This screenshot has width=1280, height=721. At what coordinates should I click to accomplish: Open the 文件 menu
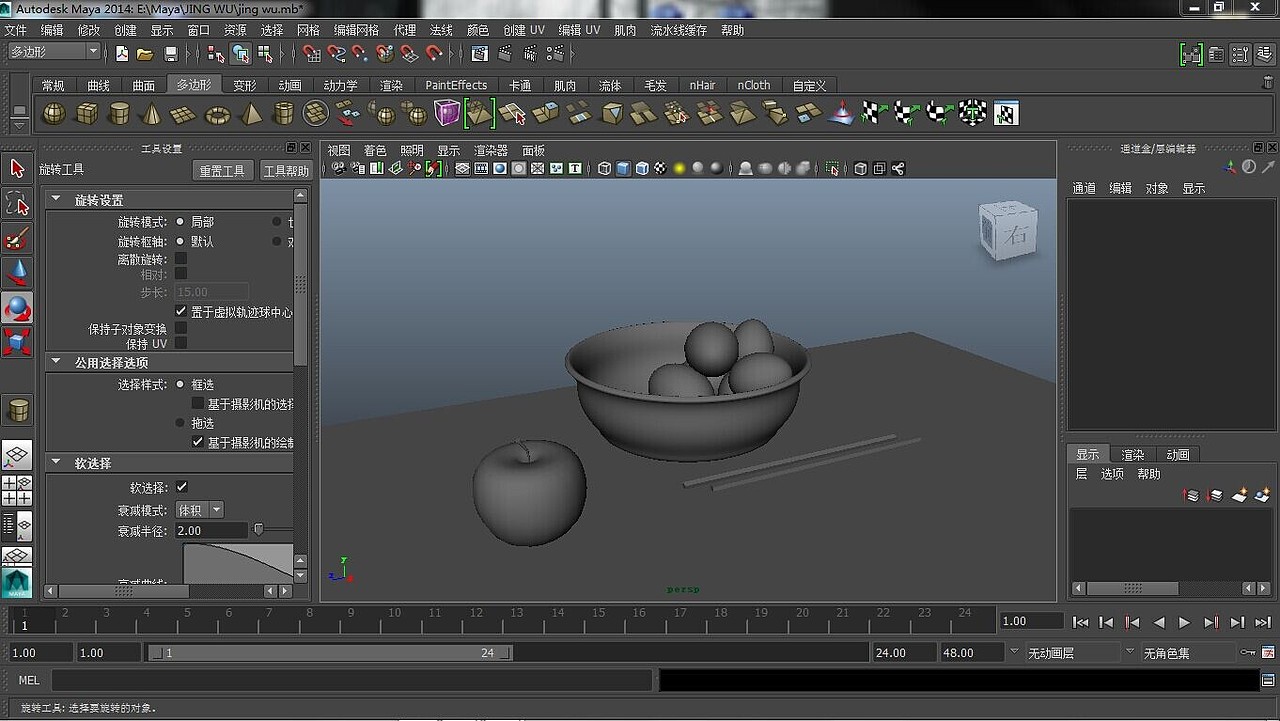(x=15, y=31)
